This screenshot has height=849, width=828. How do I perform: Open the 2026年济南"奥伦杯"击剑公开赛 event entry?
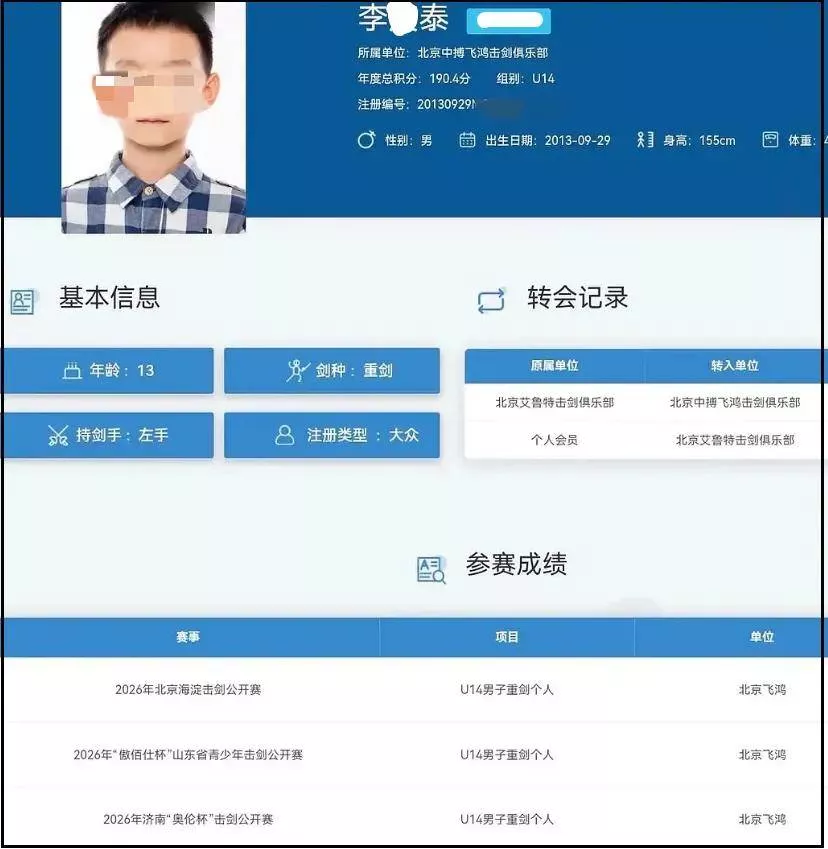point(188,819)
